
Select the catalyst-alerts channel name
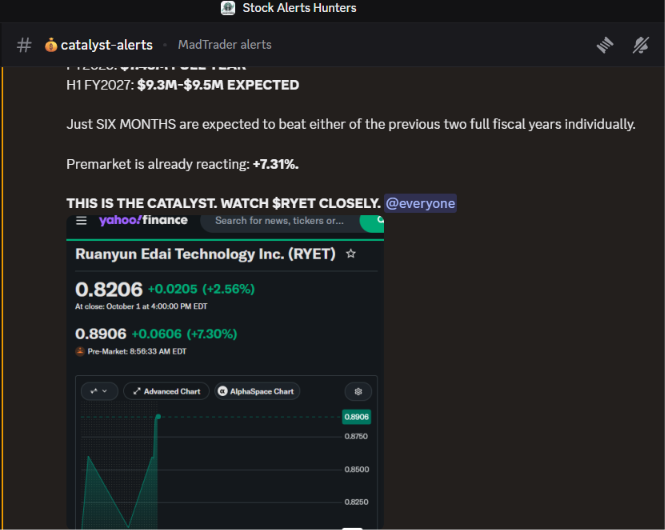(106, 45)
